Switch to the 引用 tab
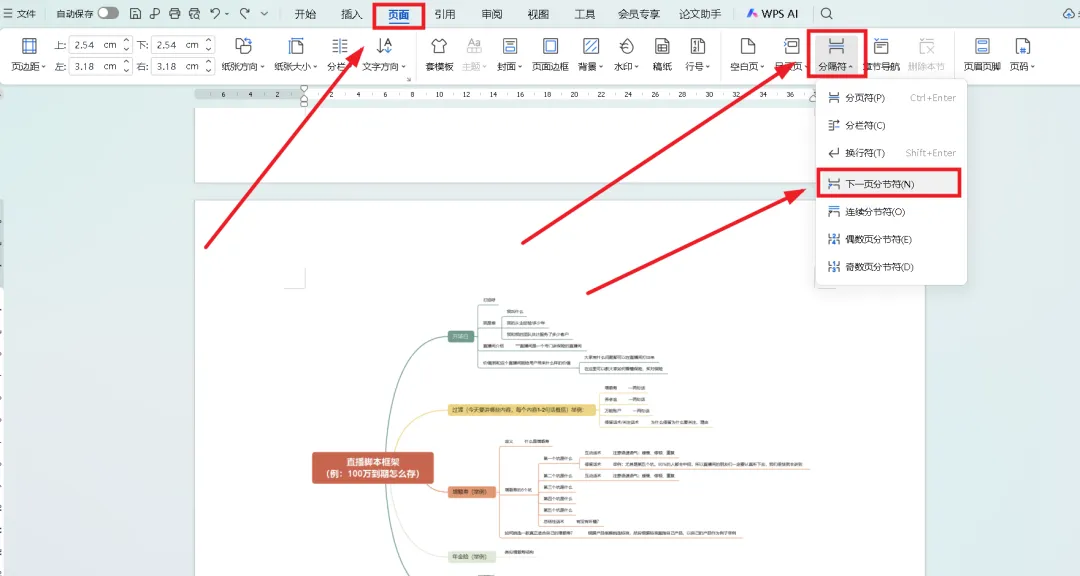 [x=445, y=14]
